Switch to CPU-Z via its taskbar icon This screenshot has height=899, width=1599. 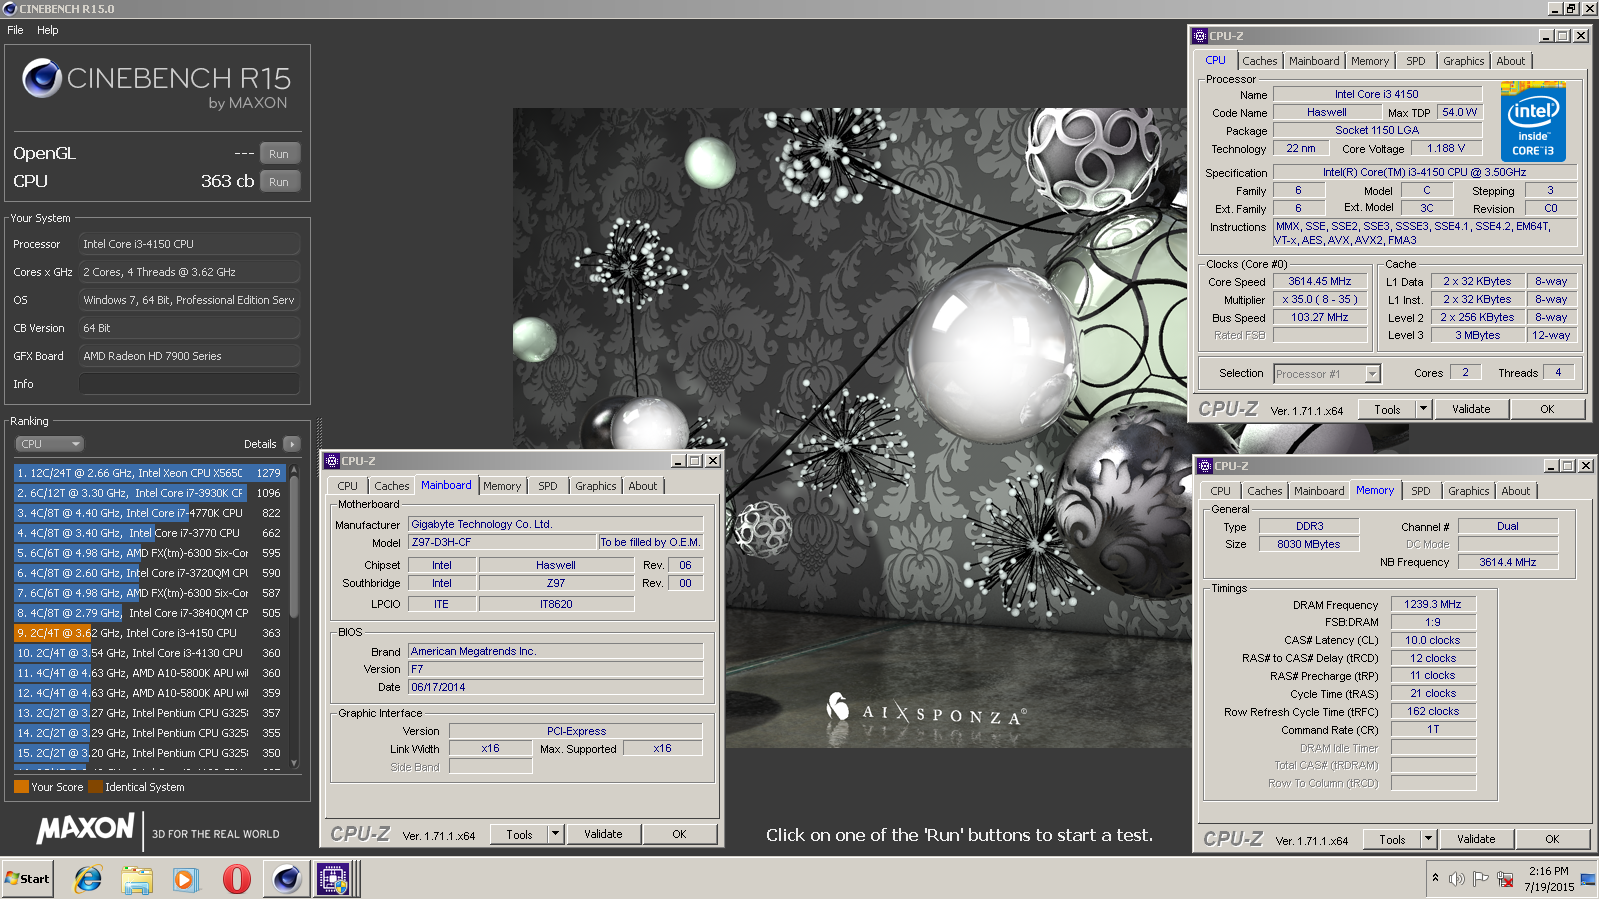[333, 879]
